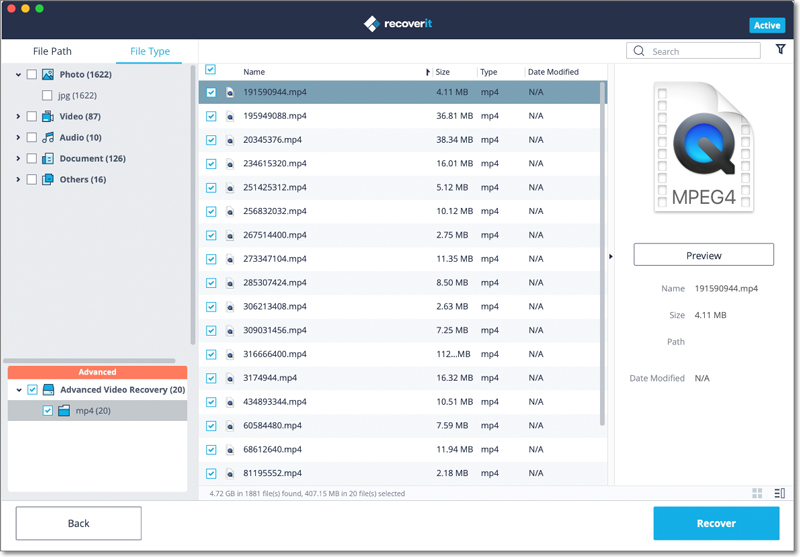Check the Video (87) checkbox
The width and height of the screenshot is (800, 557).
click(32, 116)
